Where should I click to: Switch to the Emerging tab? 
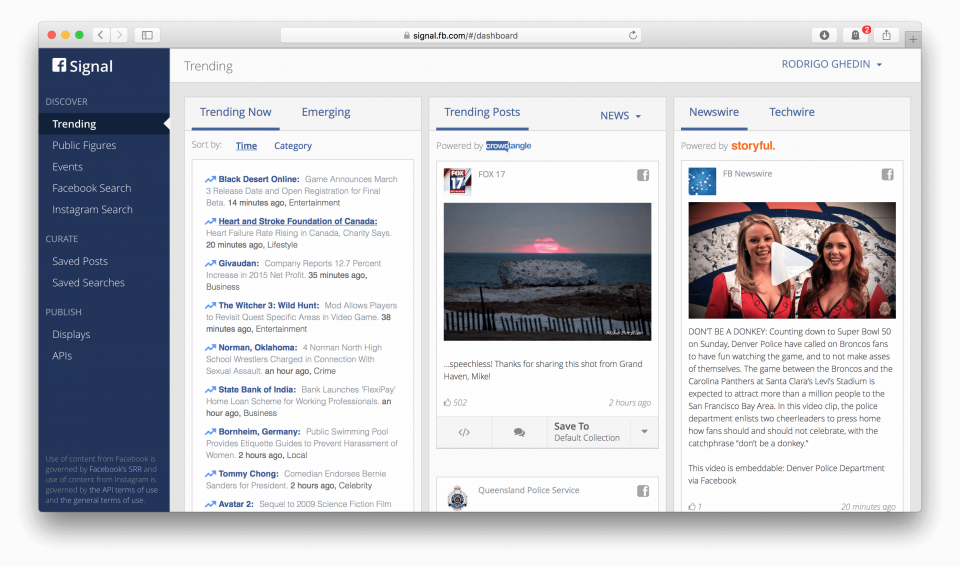click(x=326, y=112)
